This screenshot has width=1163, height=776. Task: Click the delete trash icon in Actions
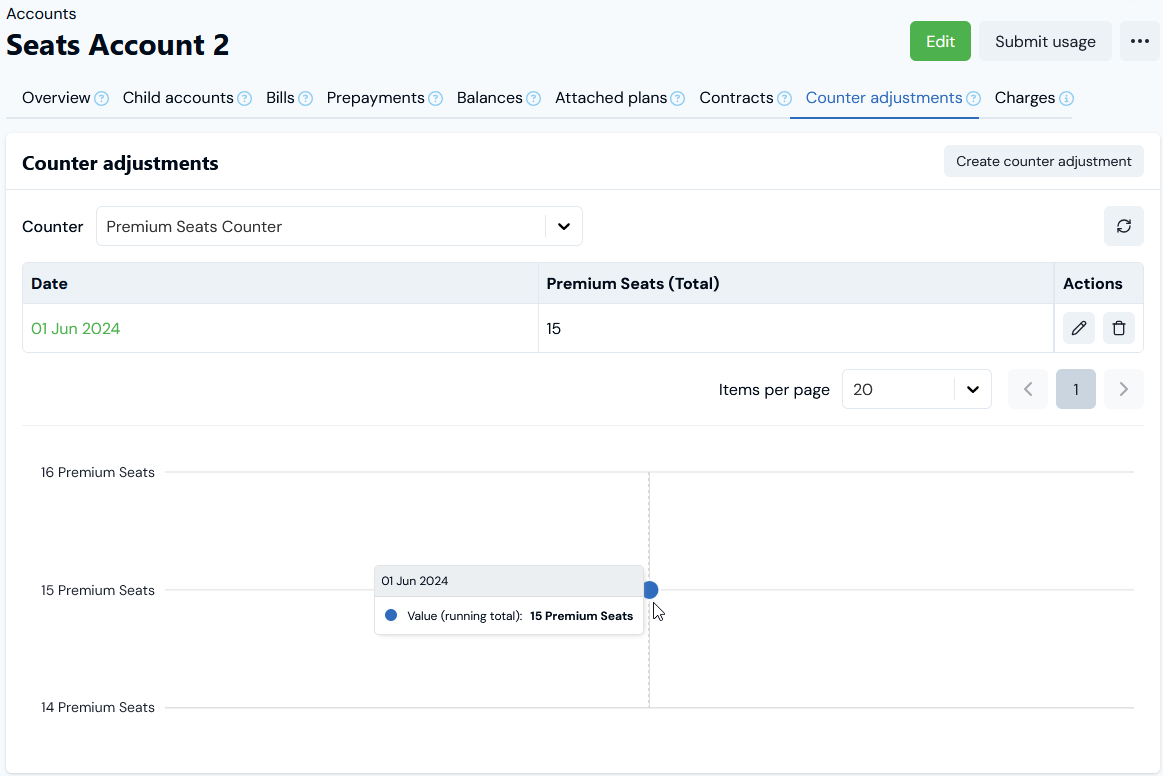[x=1118, y=328]
